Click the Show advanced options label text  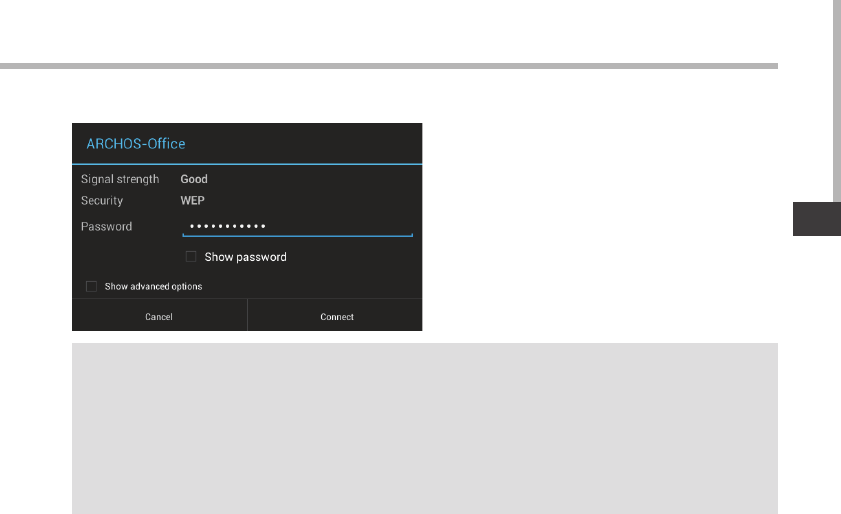tap(153, 287)
